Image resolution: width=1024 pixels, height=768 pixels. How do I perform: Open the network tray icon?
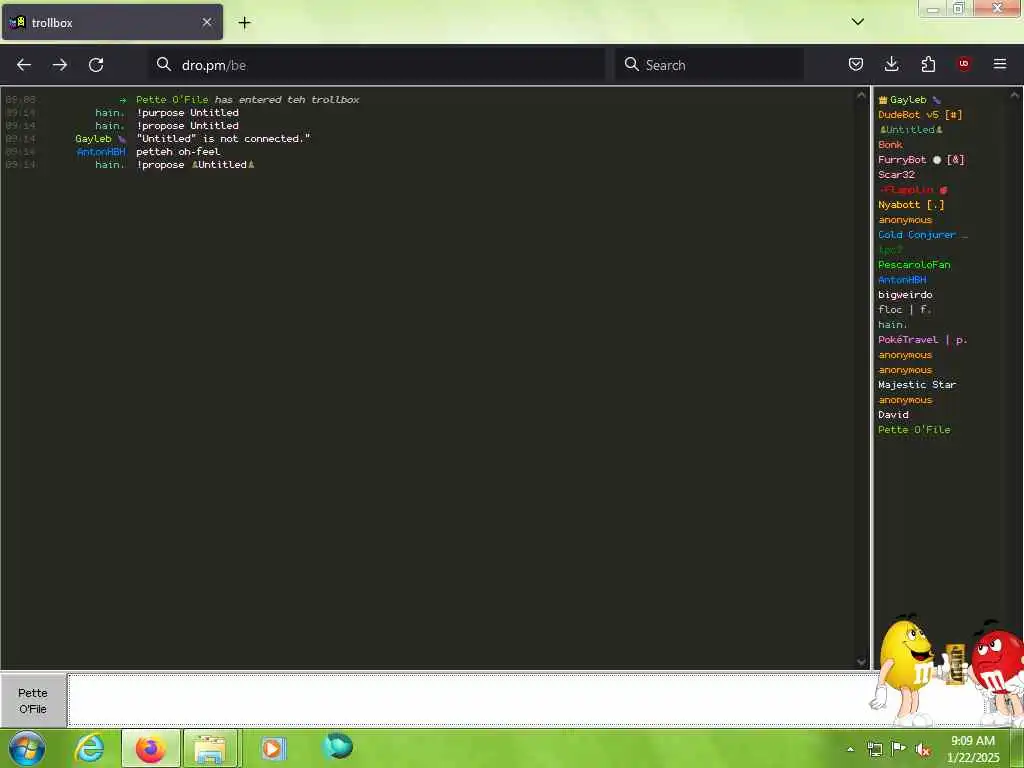pos(874,750)
